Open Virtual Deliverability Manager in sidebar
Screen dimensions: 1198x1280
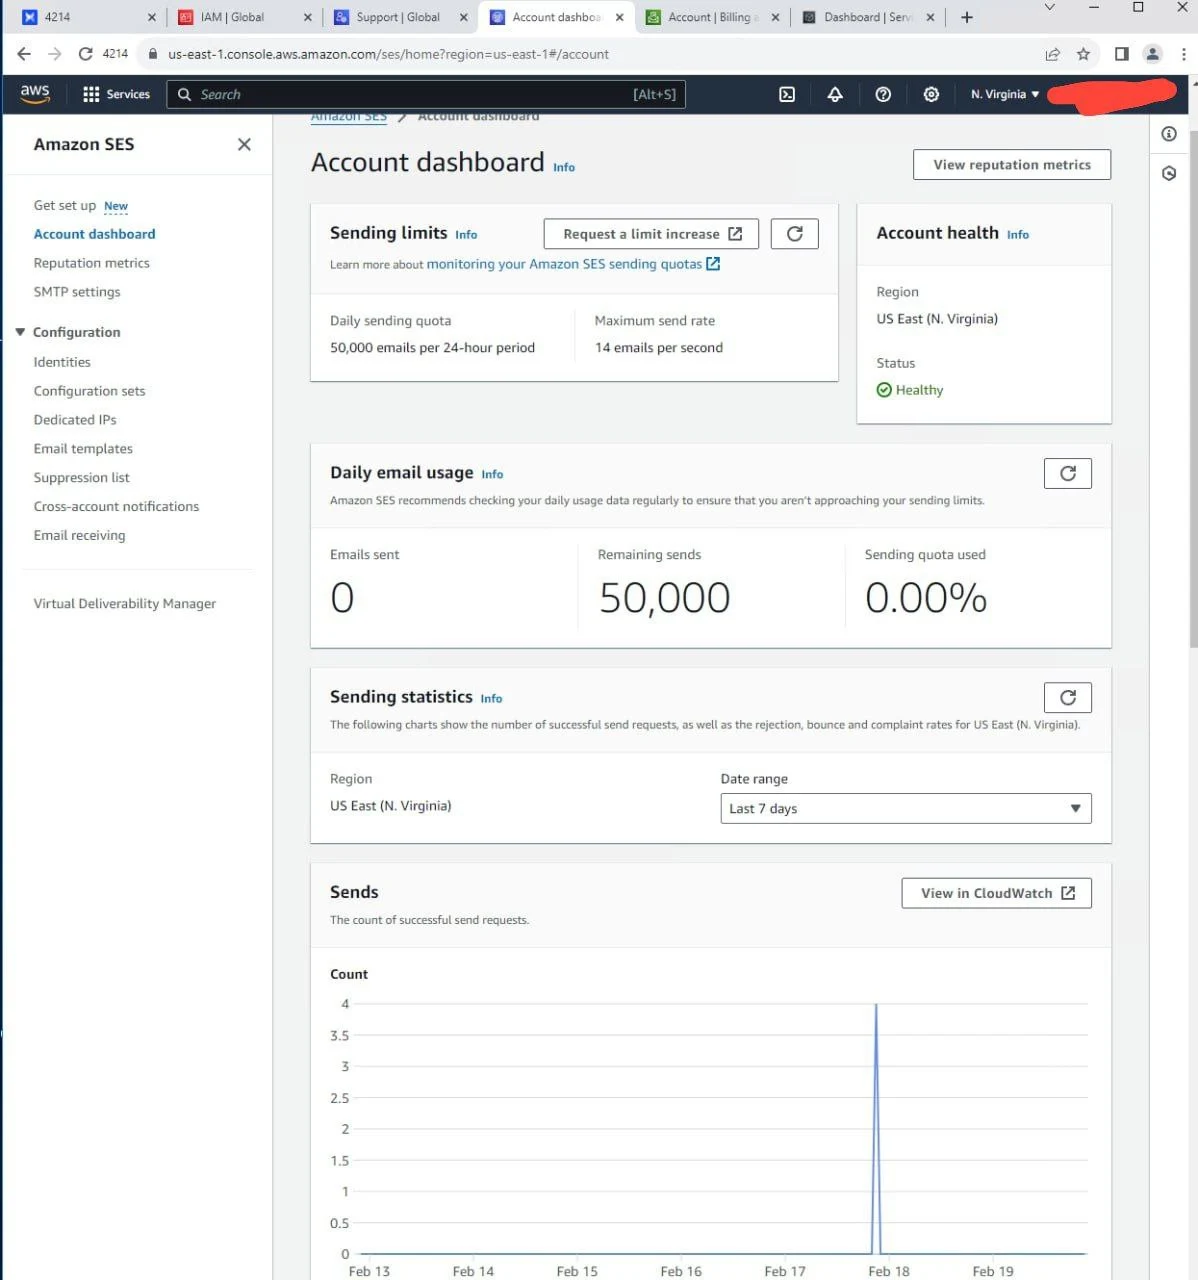click(125, 604)
